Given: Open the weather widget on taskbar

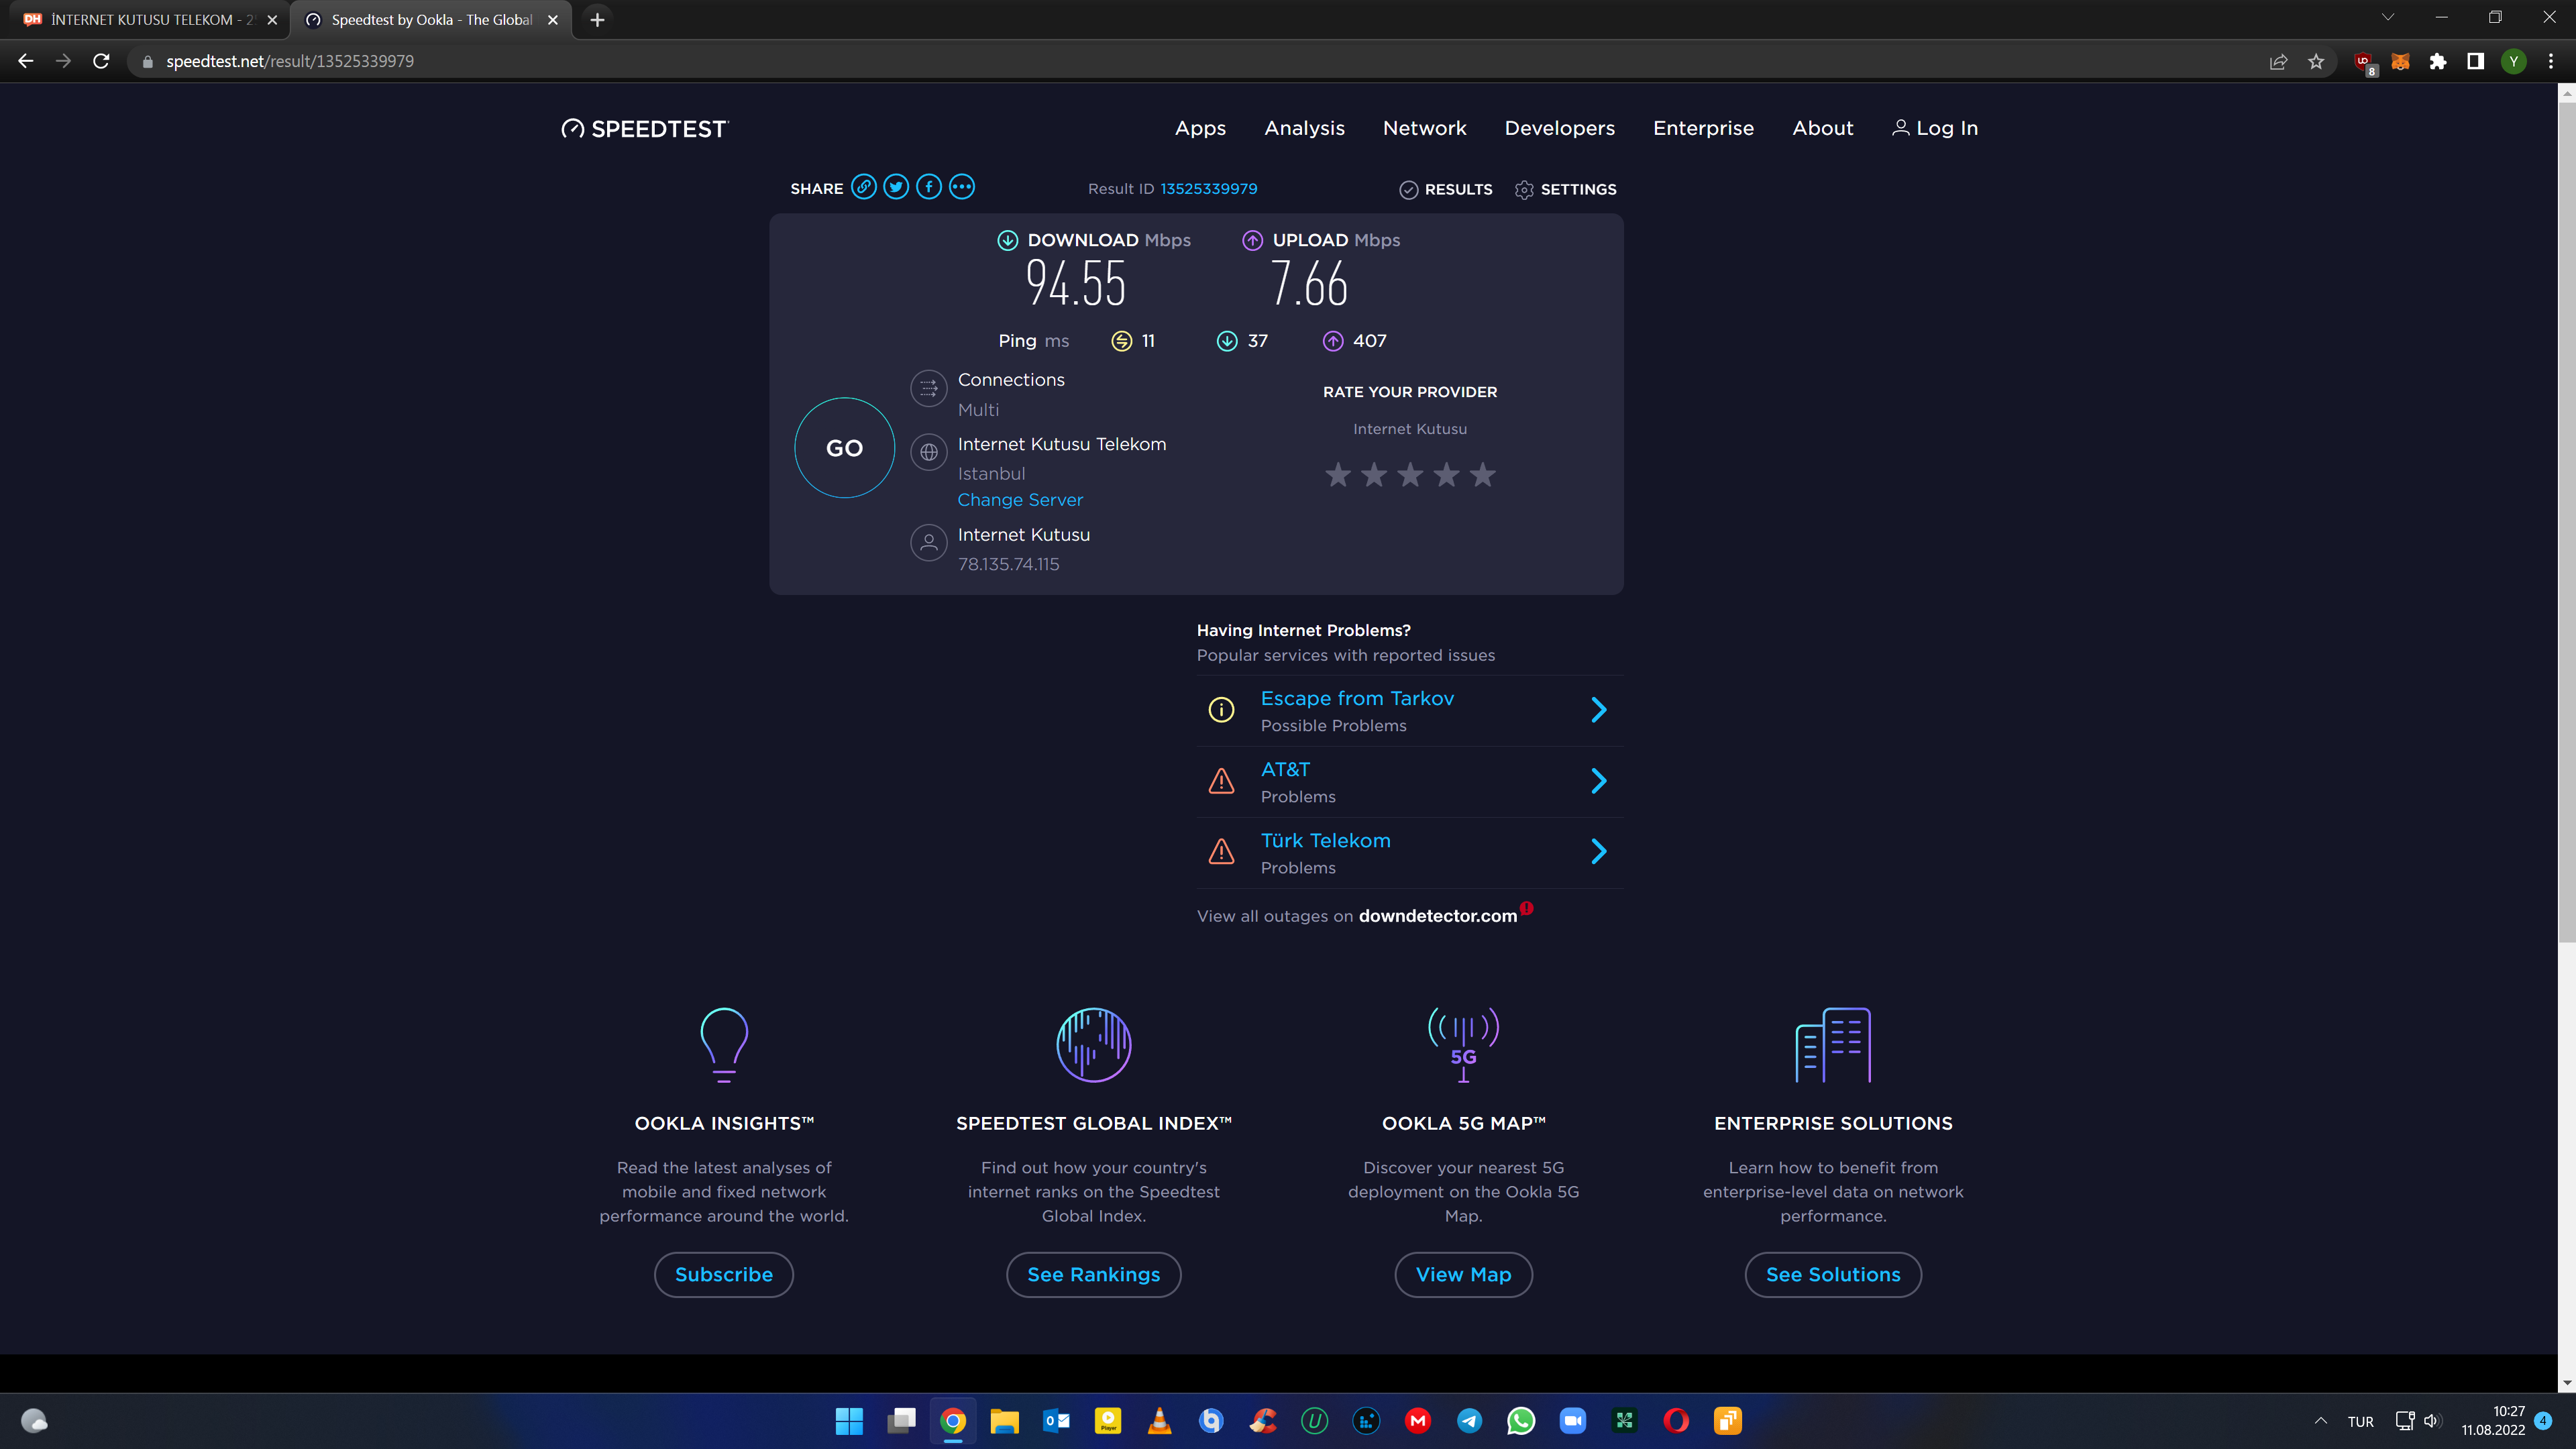Looking at the screenshot, I should (x=35, y=1421).
